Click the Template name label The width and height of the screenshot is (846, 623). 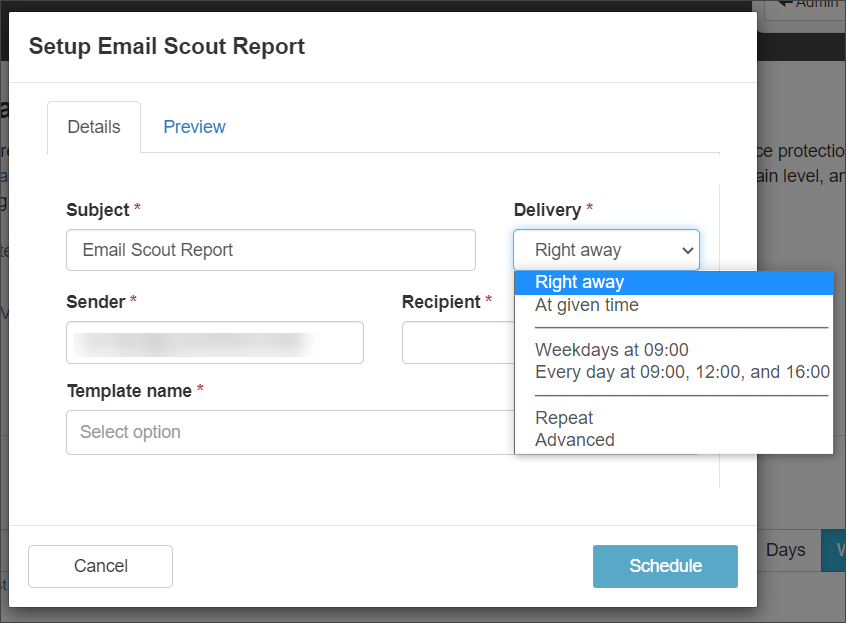point(129,391)
